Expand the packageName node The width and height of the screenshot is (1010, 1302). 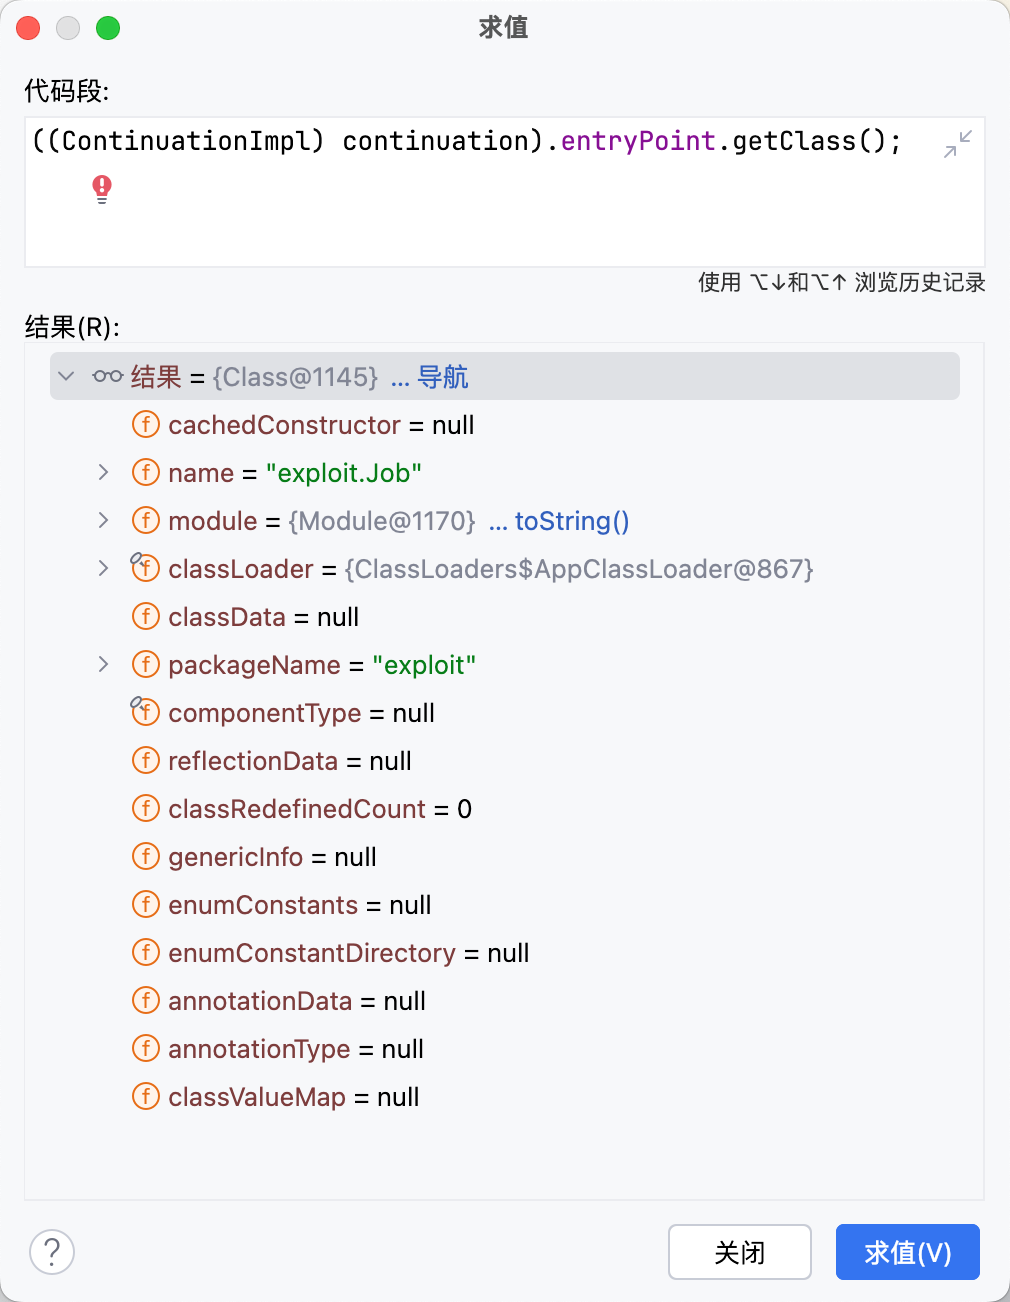point(103,664)
